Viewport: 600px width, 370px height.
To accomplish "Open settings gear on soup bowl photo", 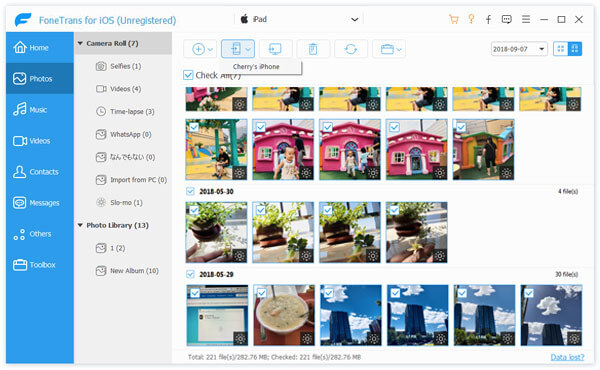I will (307, 338).
